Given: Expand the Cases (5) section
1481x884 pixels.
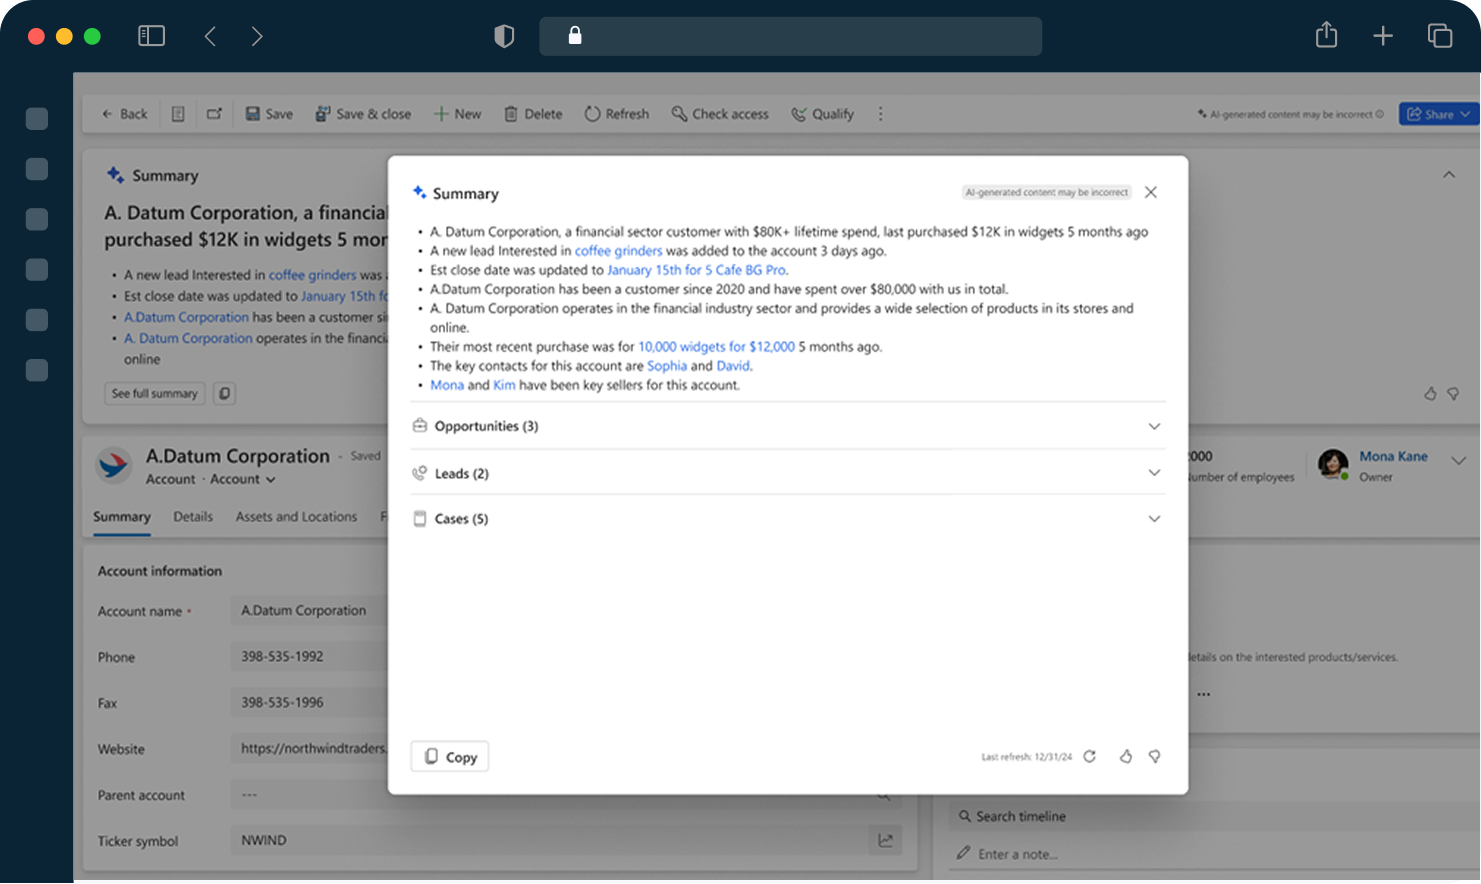Looking at the screenshot, I should (1154, 519).
